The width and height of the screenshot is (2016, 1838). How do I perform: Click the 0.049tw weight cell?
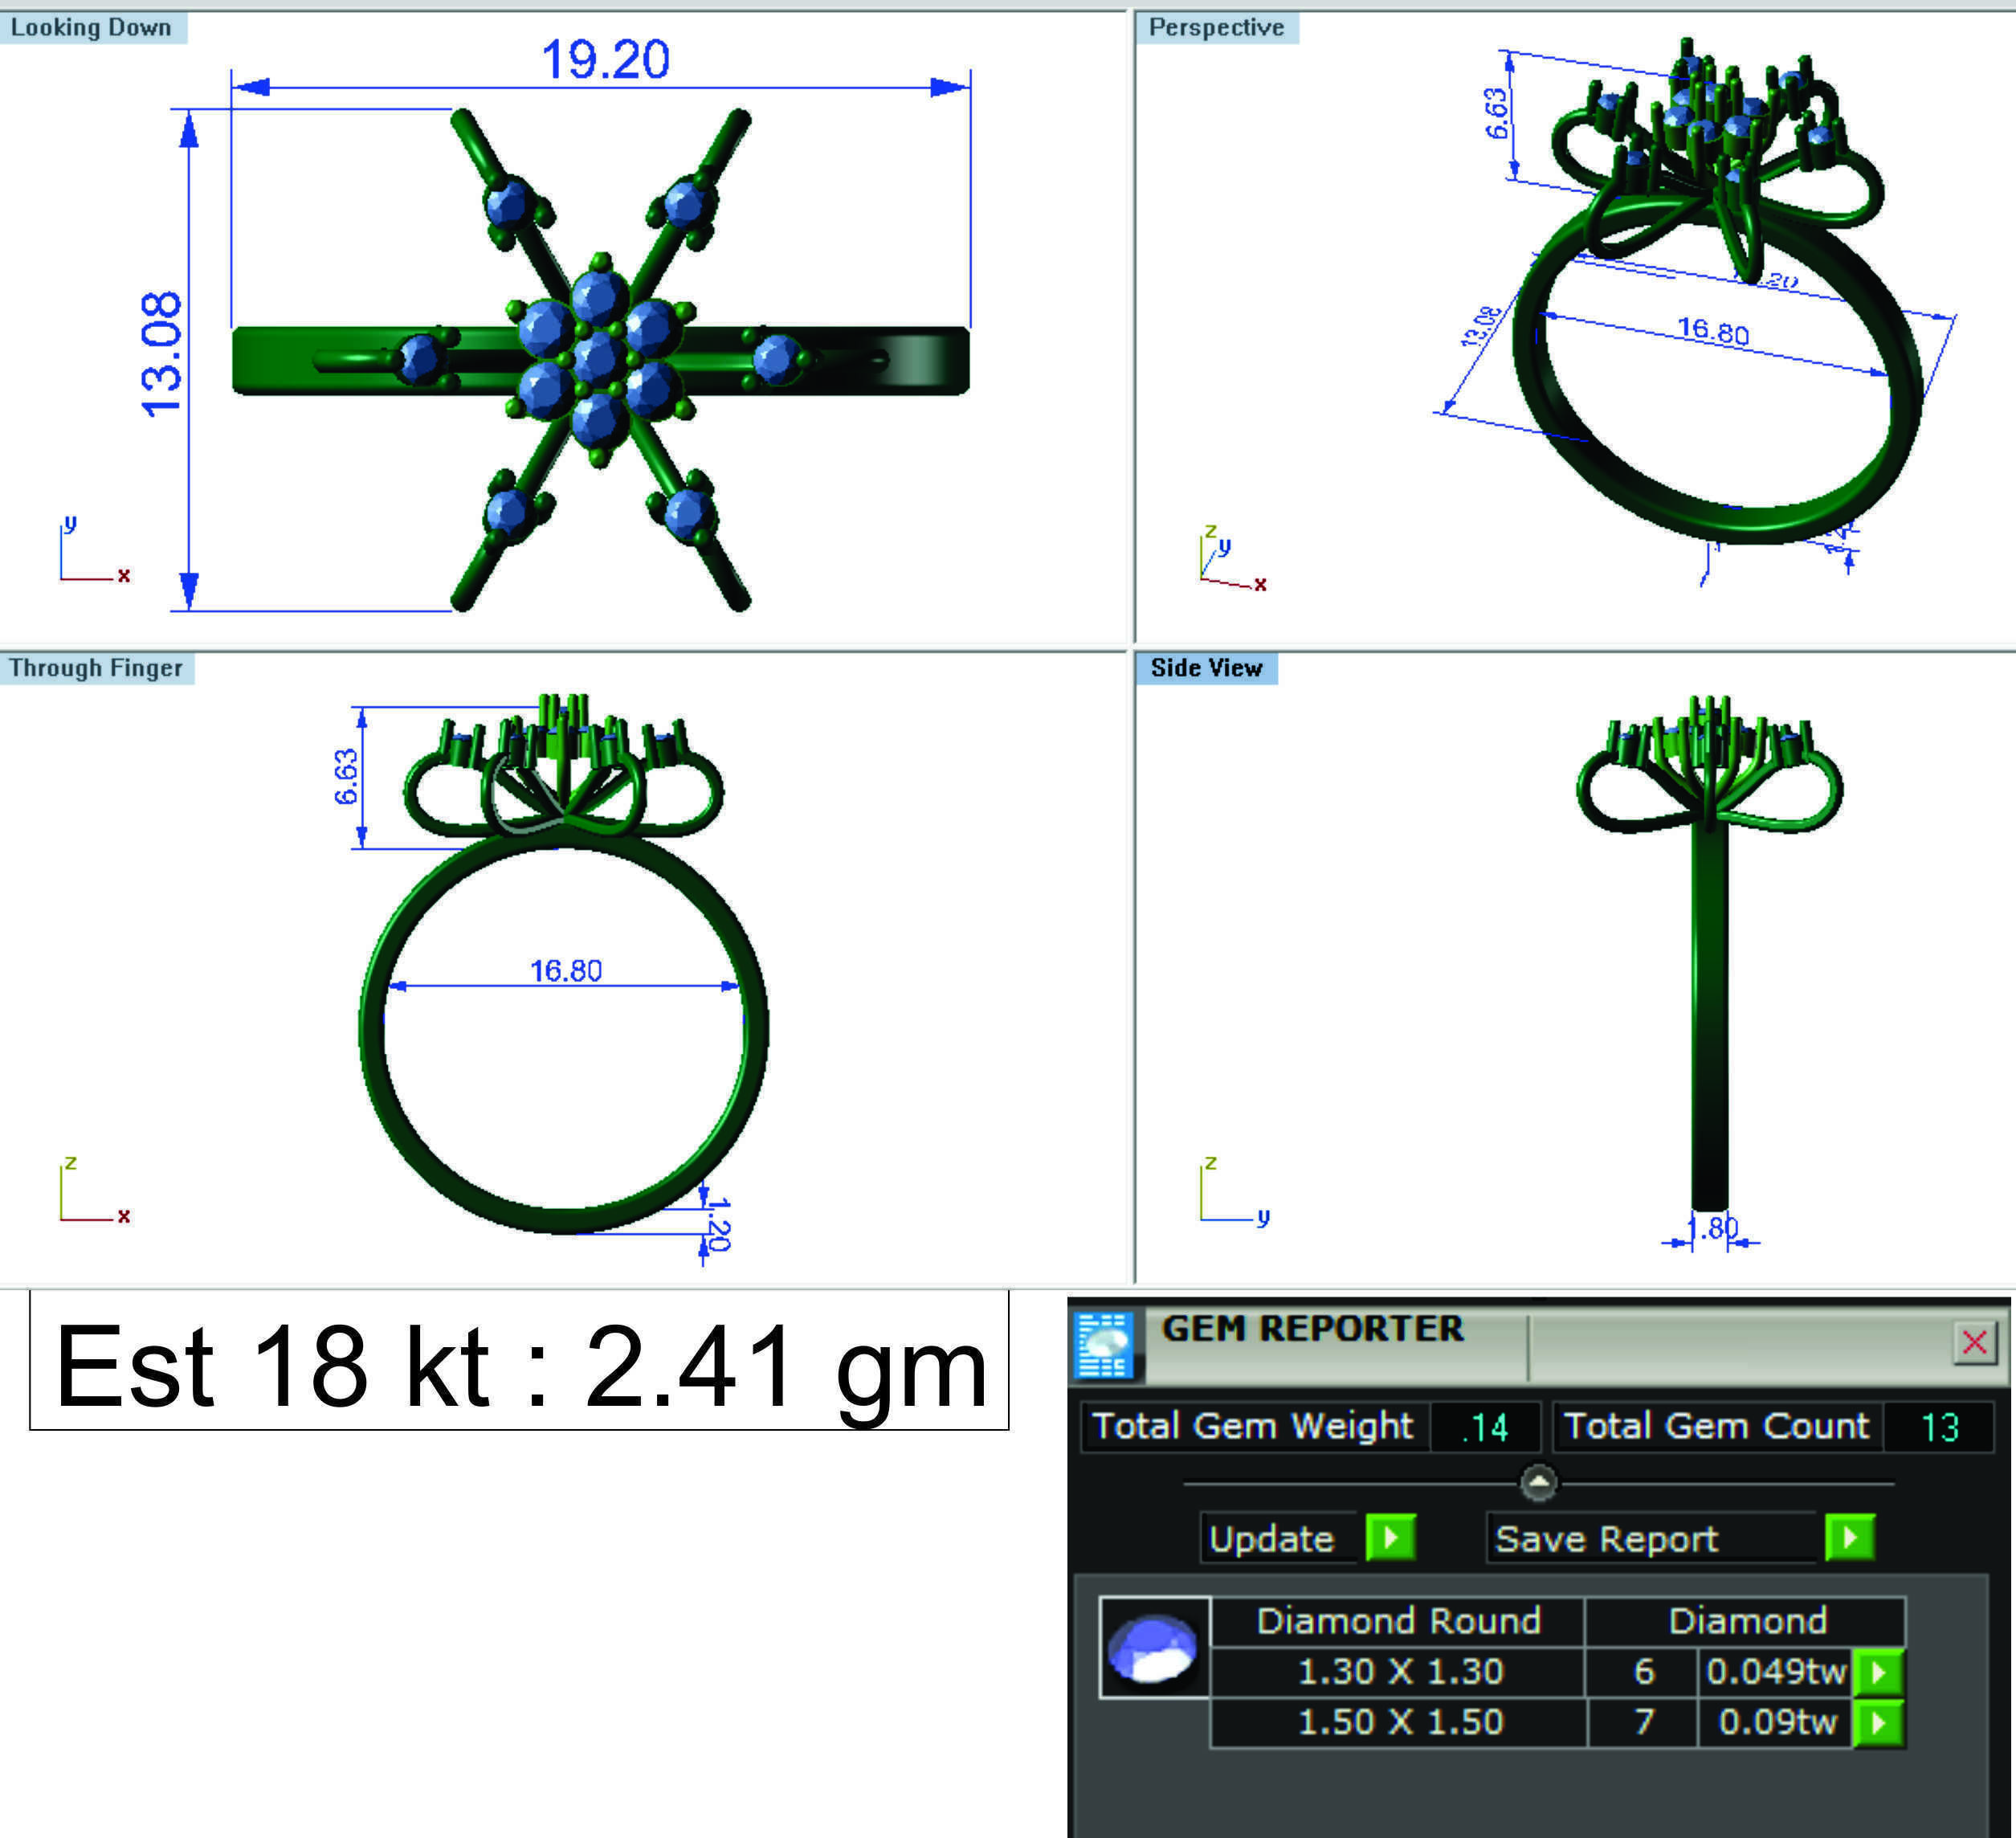point(1776,1672)
